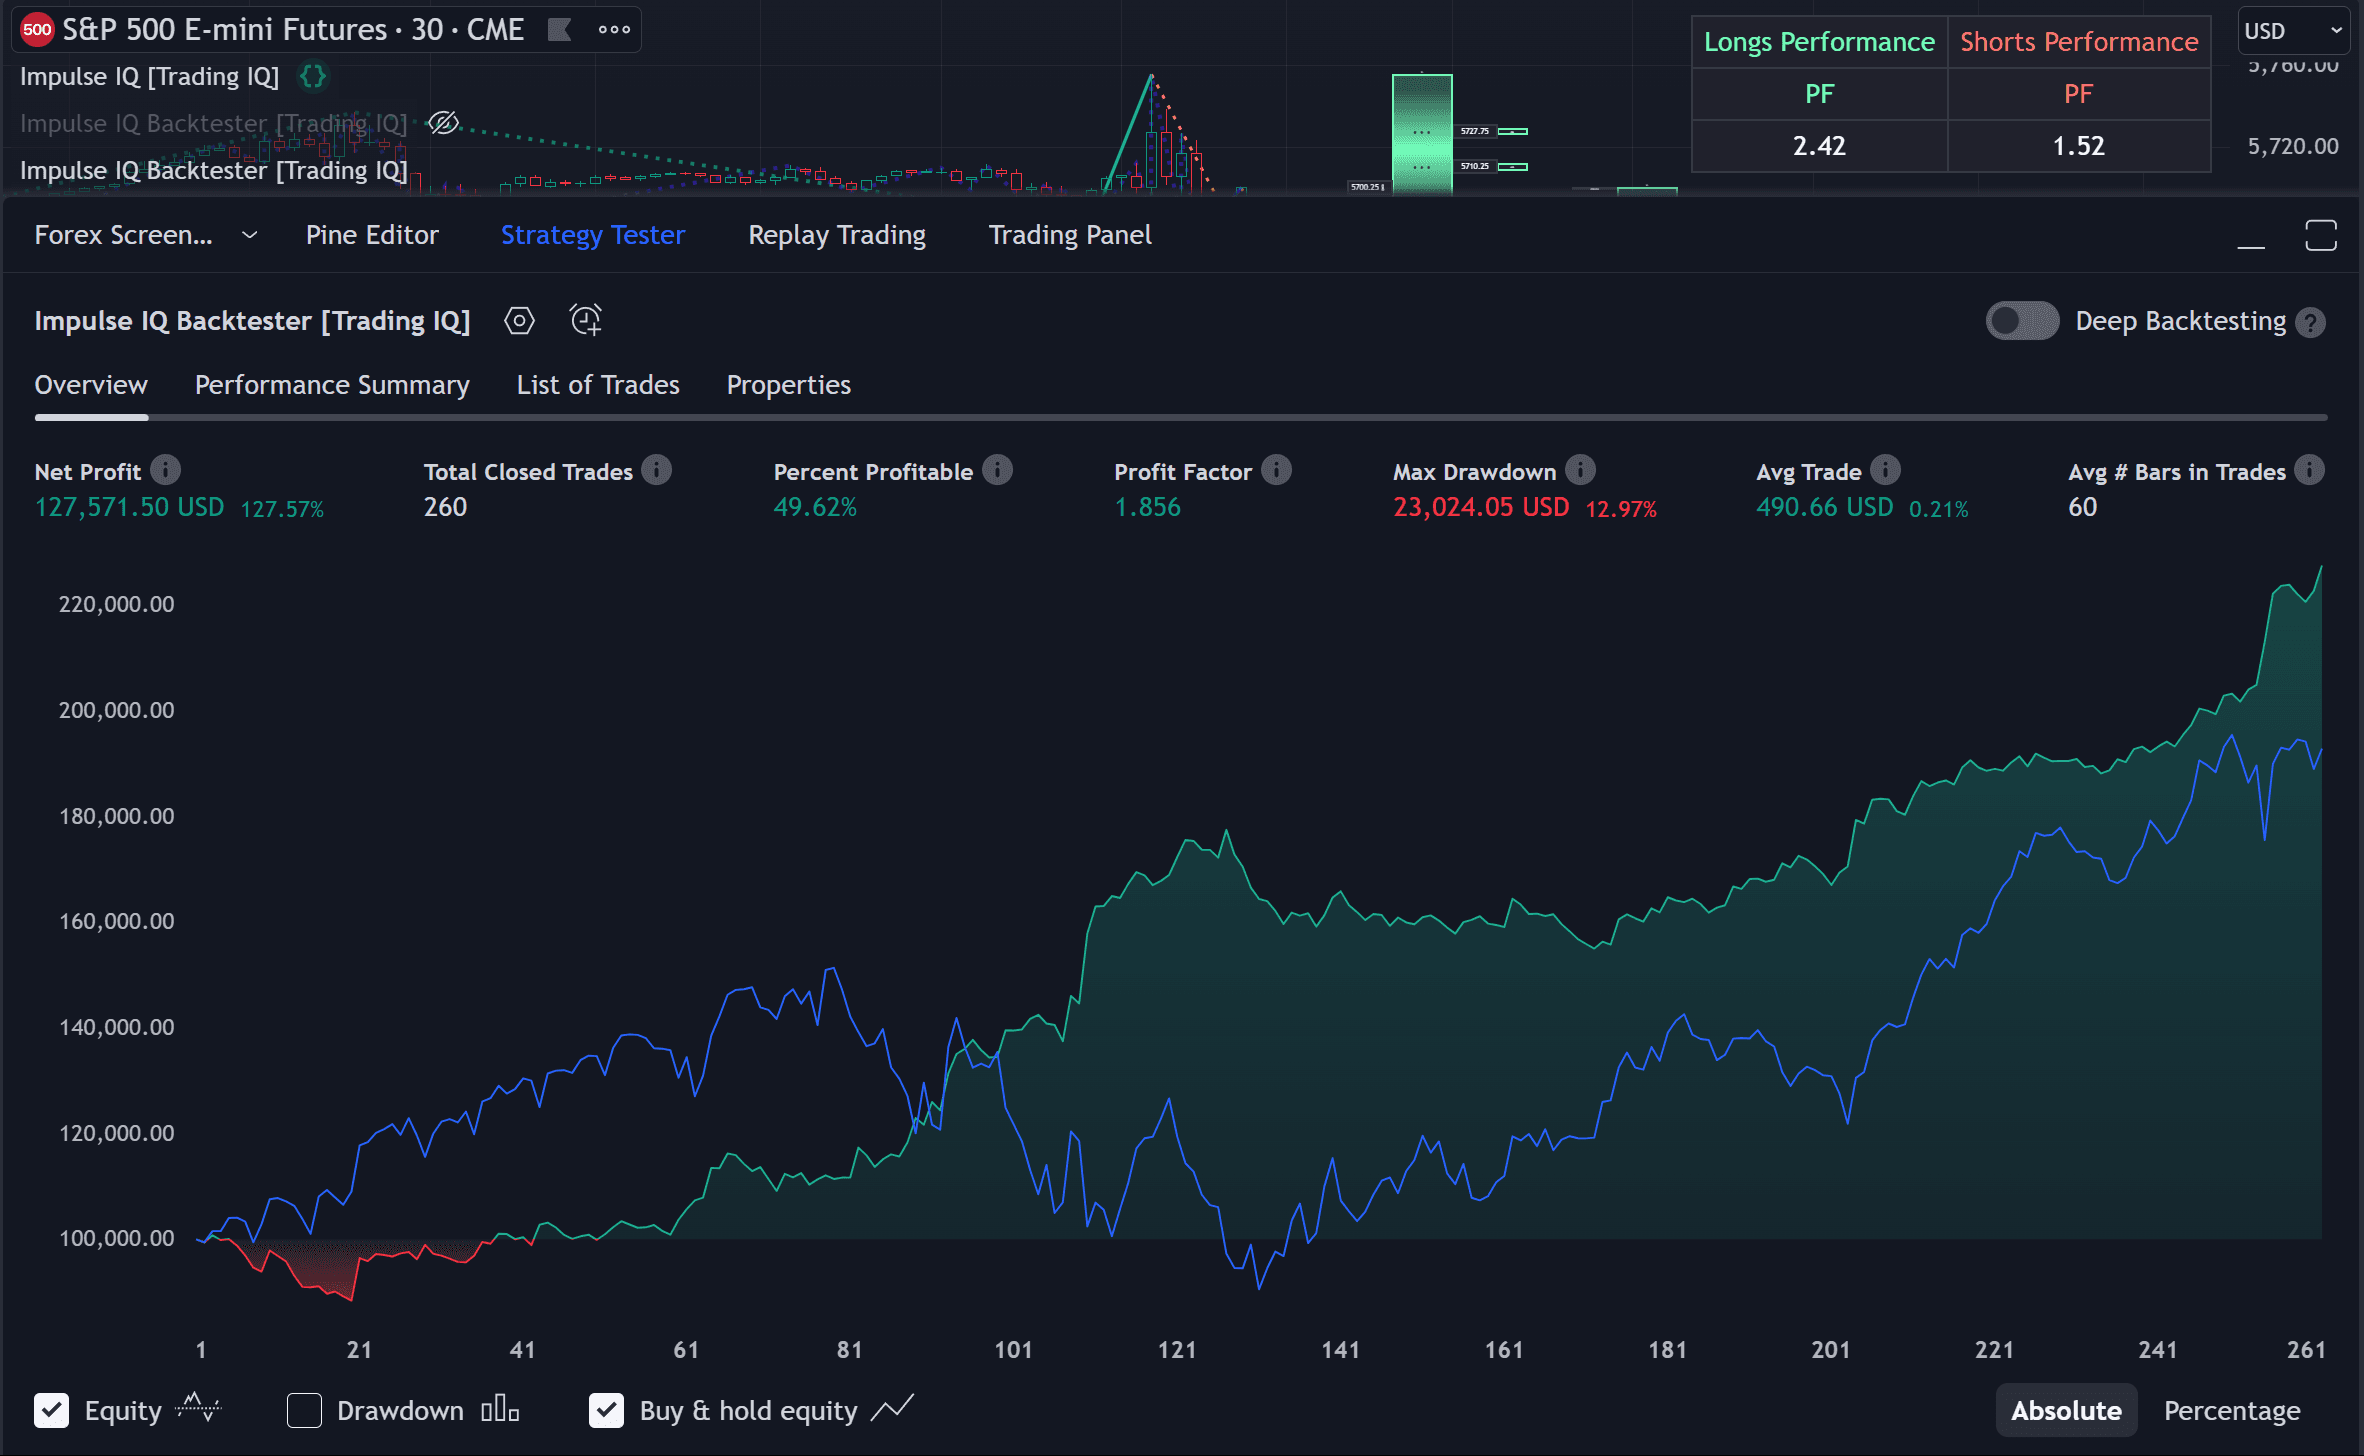Click the S&P 500 red symbol logo
The height and width of the screenshot is (1456, 2364).
37,30
